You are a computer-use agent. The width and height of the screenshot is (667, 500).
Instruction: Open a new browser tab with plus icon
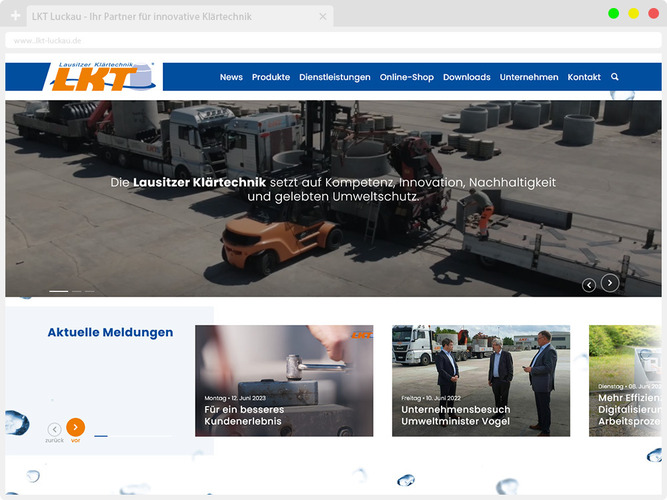(15, 17)
